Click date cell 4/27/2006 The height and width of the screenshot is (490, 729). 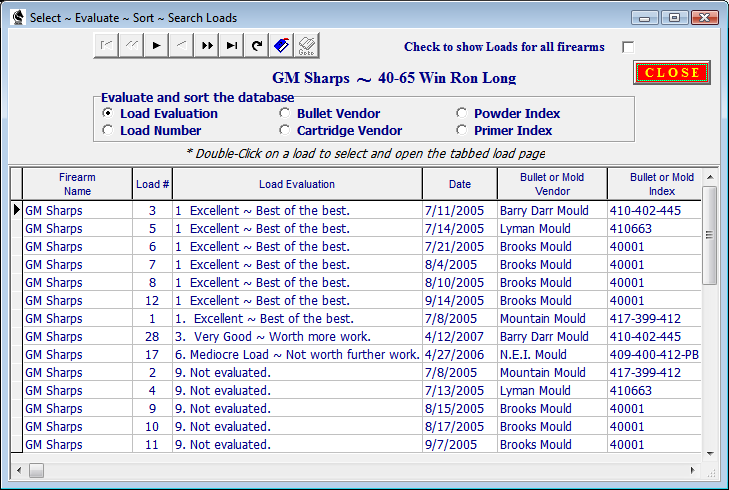pos(460,354)
